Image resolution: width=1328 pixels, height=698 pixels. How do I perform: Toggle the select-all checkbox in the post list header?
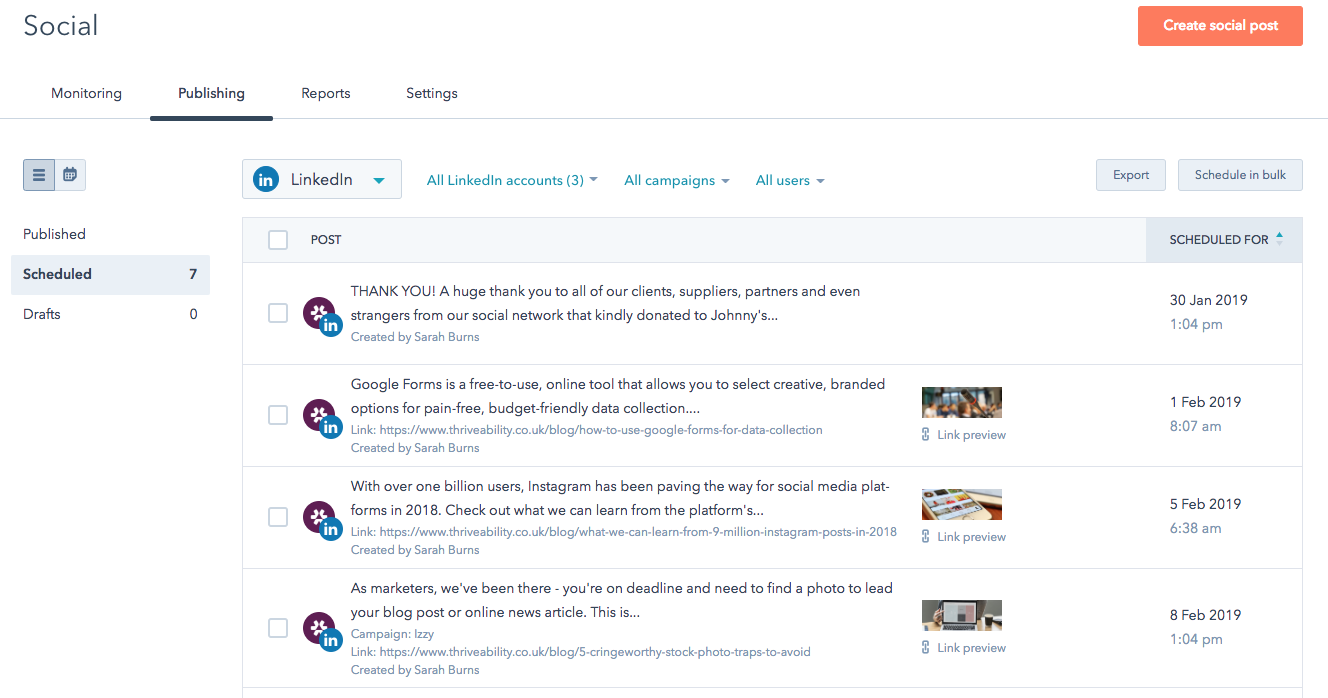(277, 239)
